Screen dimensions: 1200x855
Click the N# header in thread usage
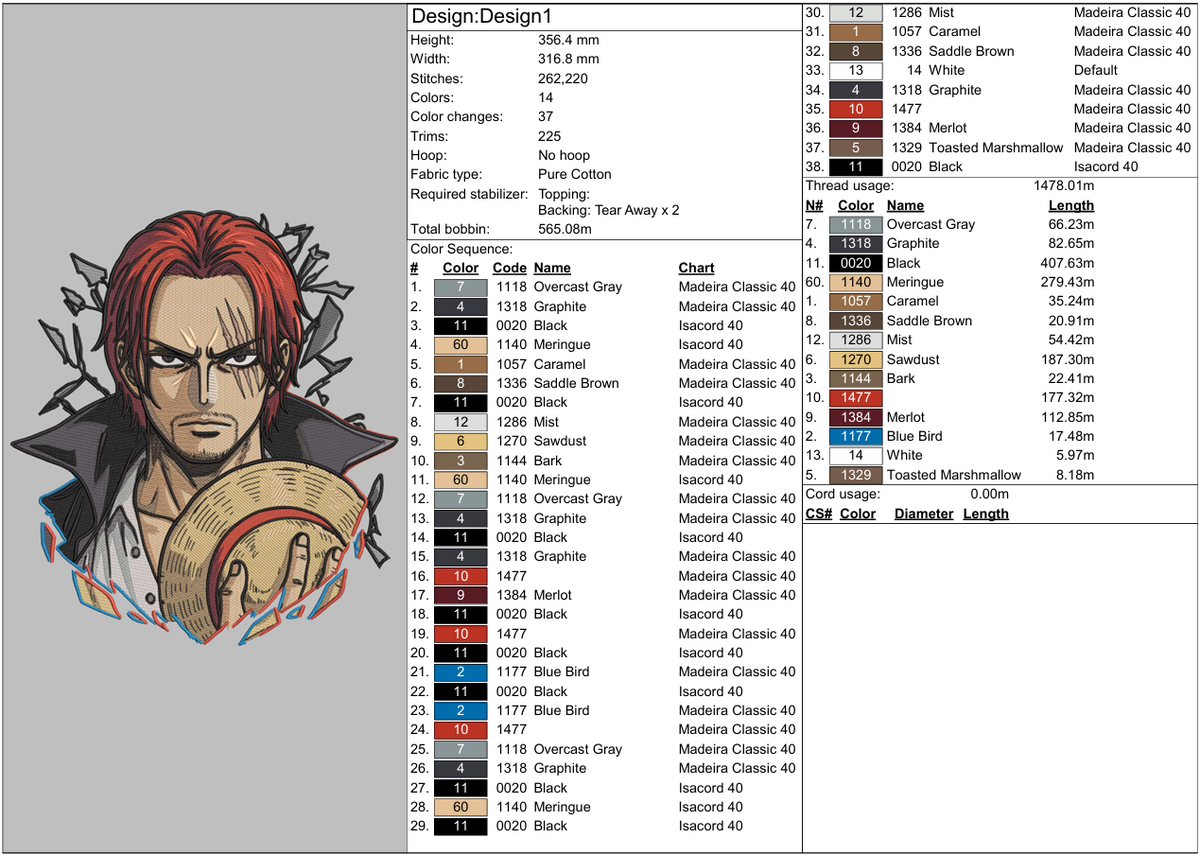[814, 205]
